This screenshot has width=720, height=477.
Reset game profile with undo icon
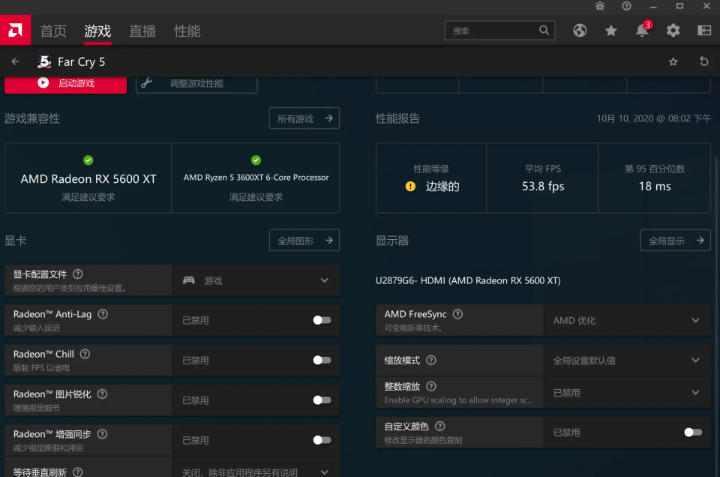click(x=703, y=62)
